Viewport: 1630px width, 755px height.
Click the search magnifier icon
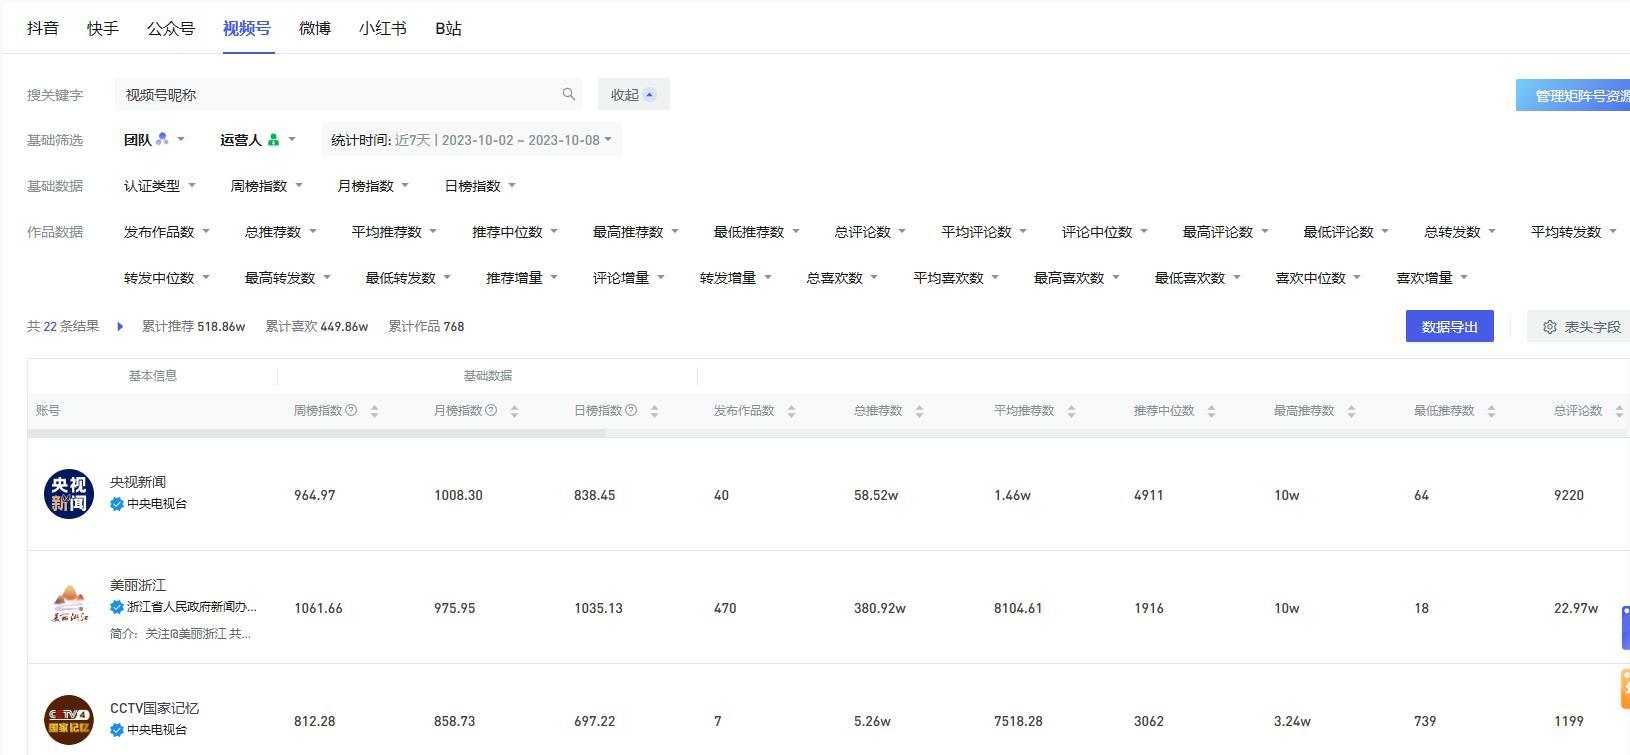point(569,94)
